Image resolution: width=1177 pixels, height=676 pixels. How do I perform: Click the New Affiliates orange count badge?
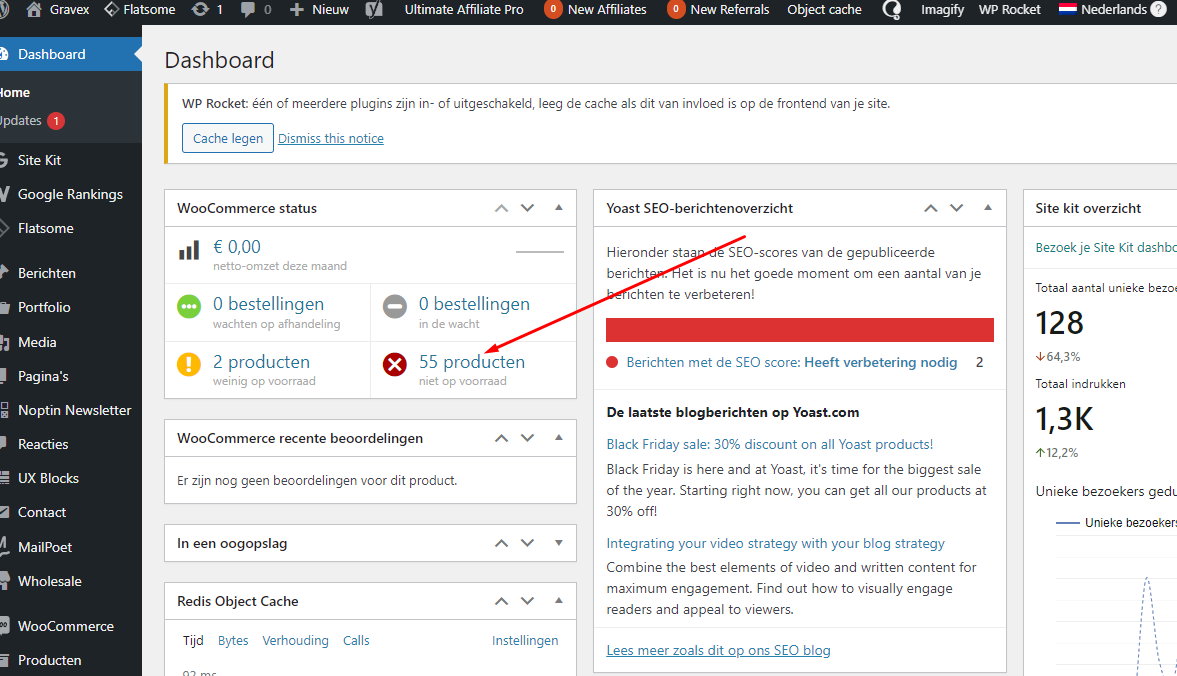[x=553, y=10]
